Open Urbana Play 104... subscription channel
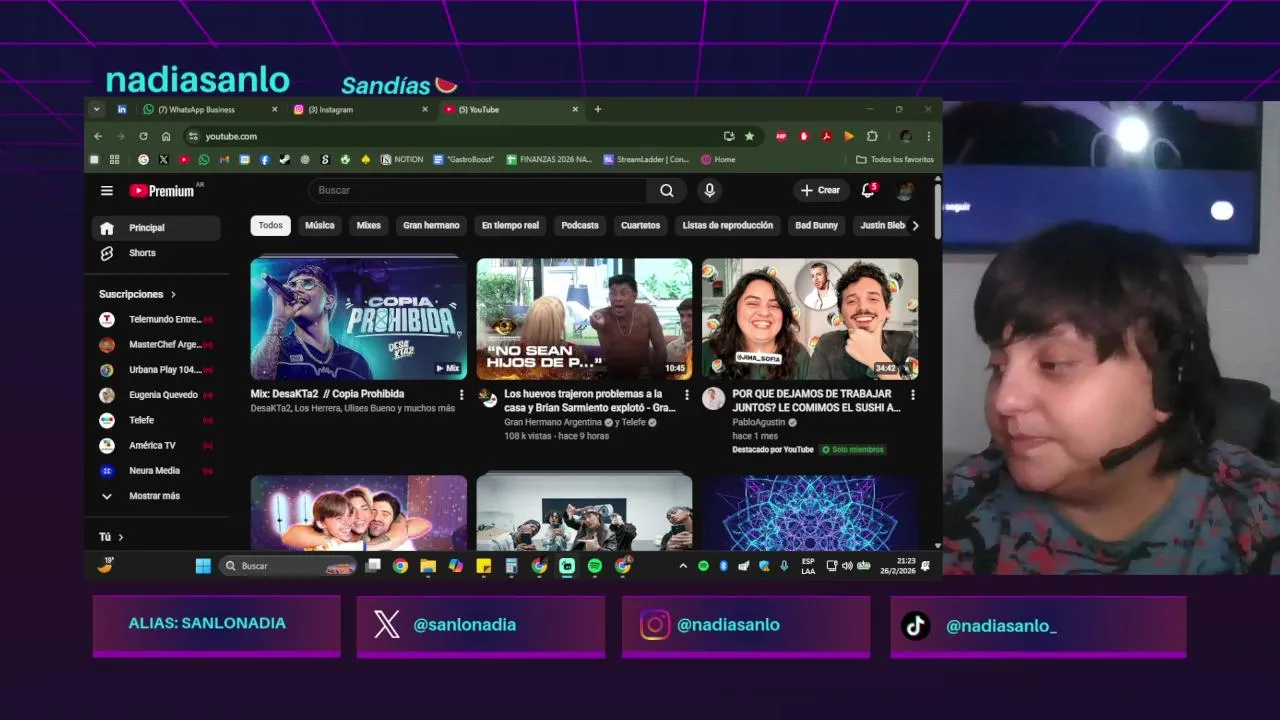The width and height of the screenshot is (1280, 720). pos(156,370)
